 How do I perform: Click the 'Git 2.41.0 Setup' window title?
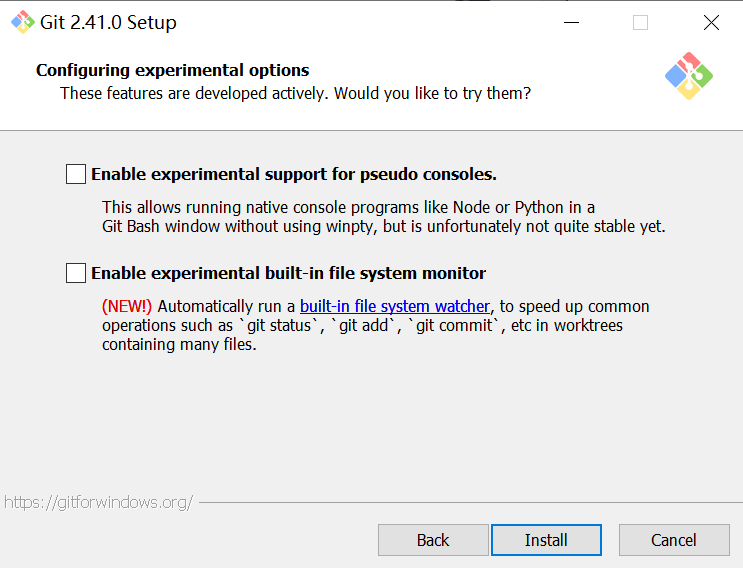click(109, 22)
